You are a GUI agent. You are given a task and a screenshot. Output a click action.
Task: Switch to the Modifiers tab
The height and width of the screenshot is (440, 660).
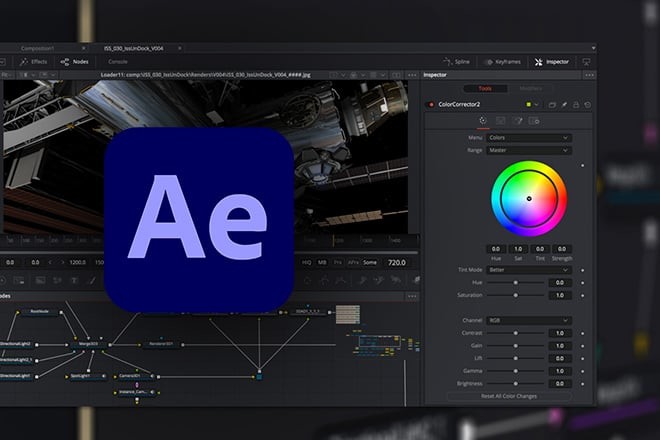(x=532, y=88)
